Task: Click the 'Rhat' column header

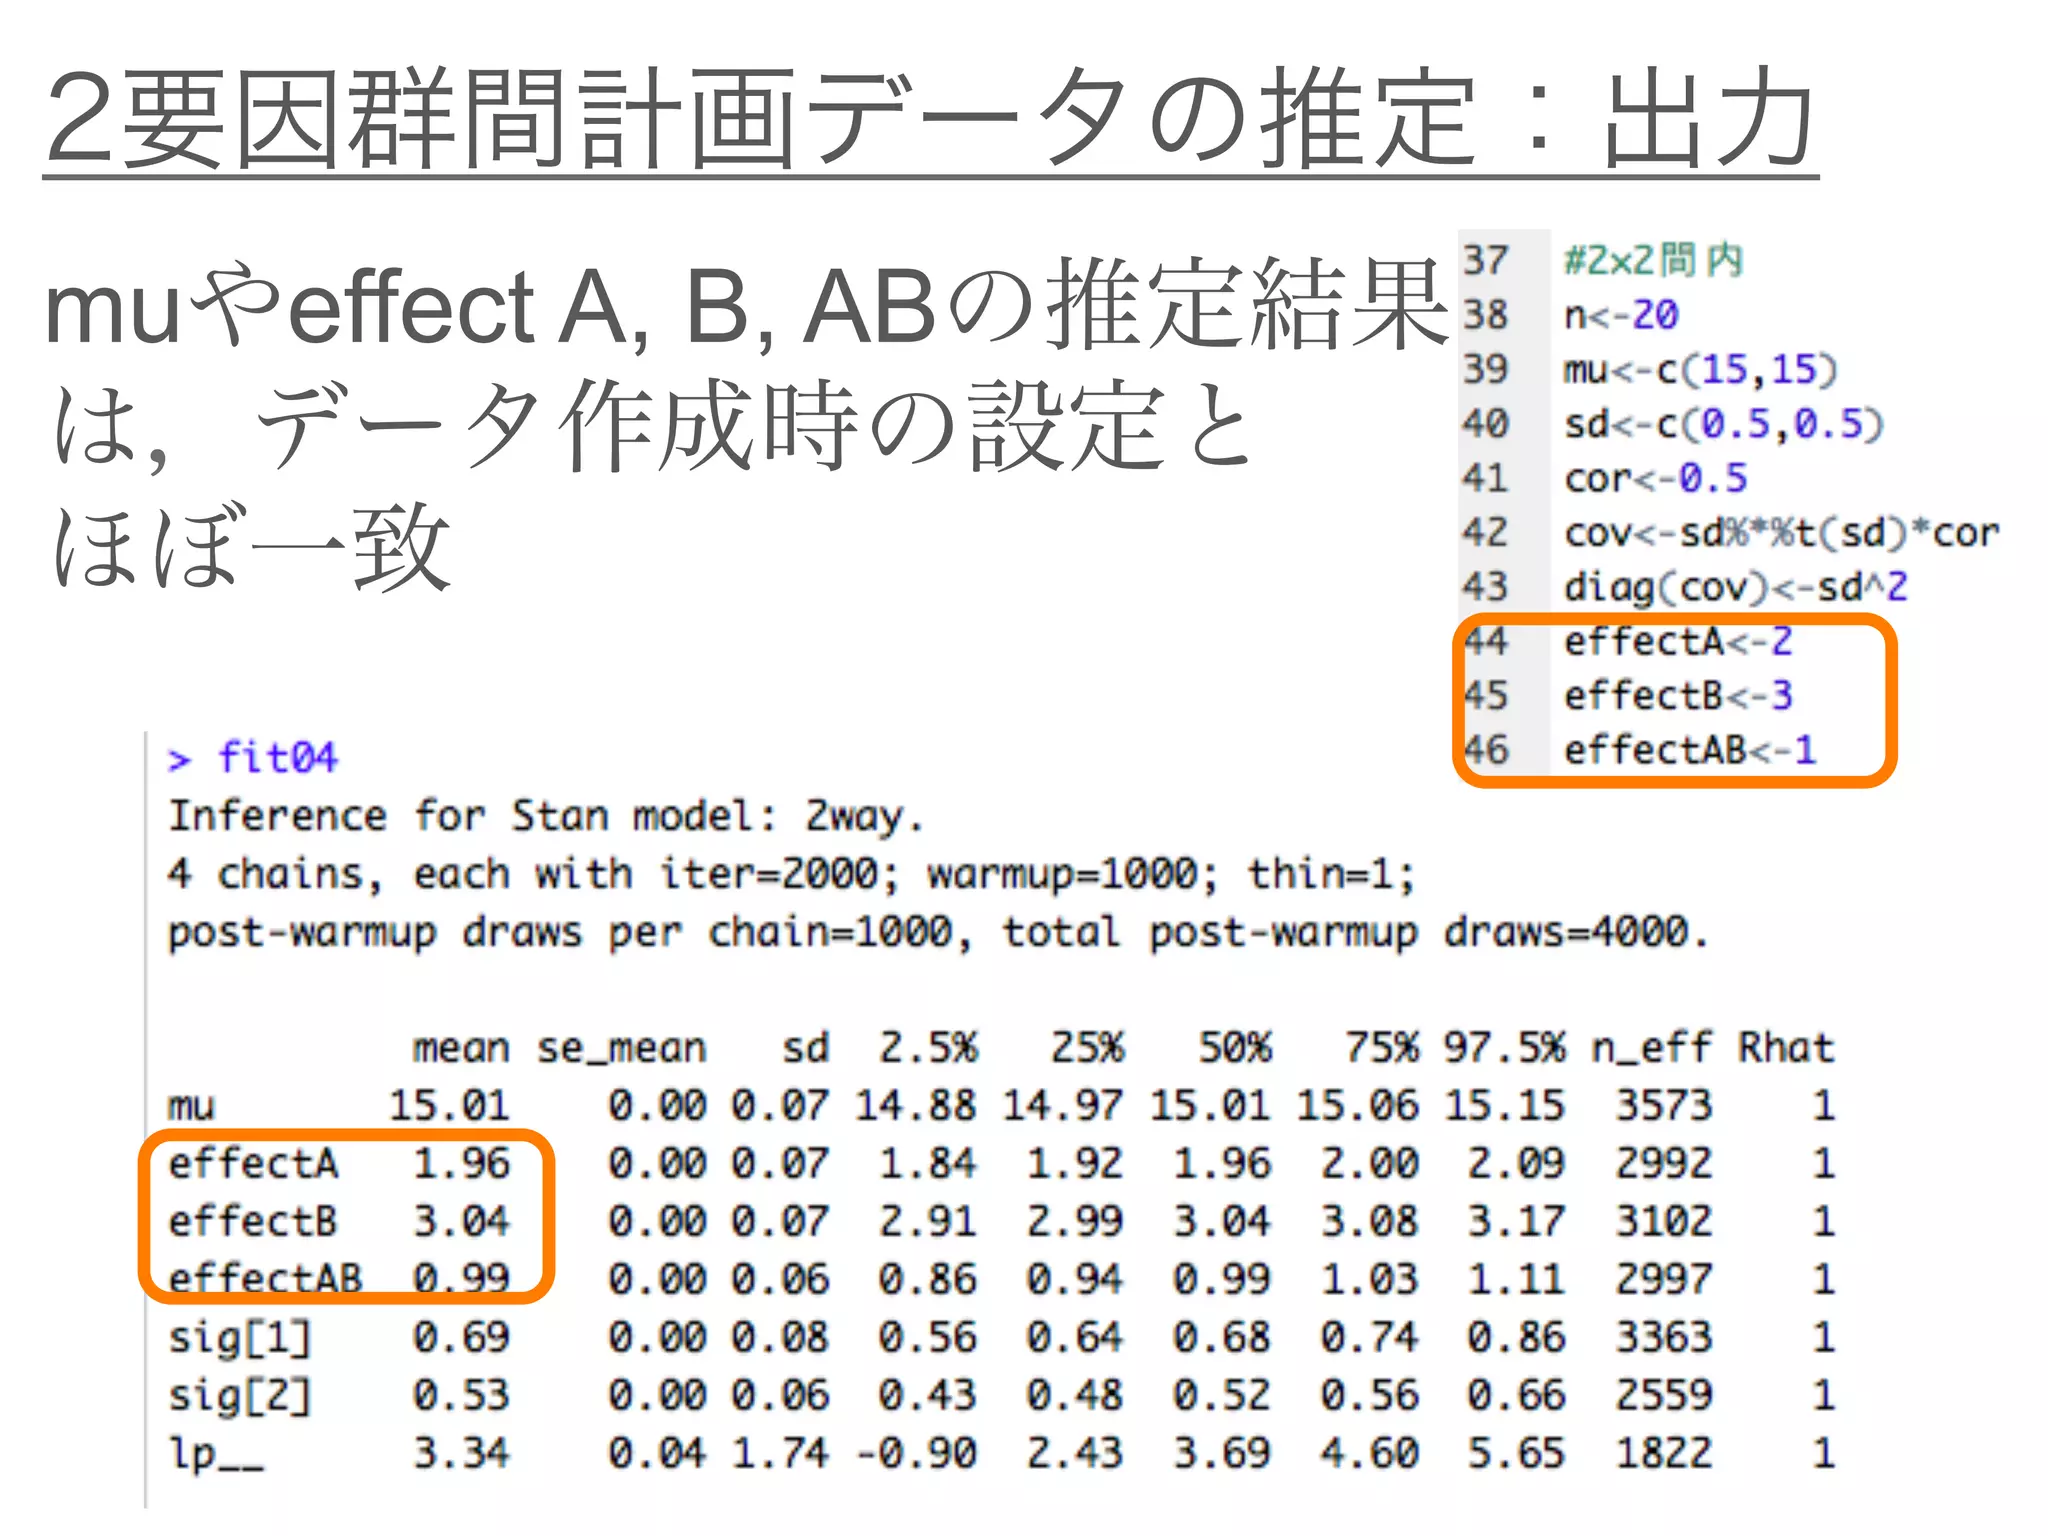Action: pyautogui.click(x=1786, y=1047)
